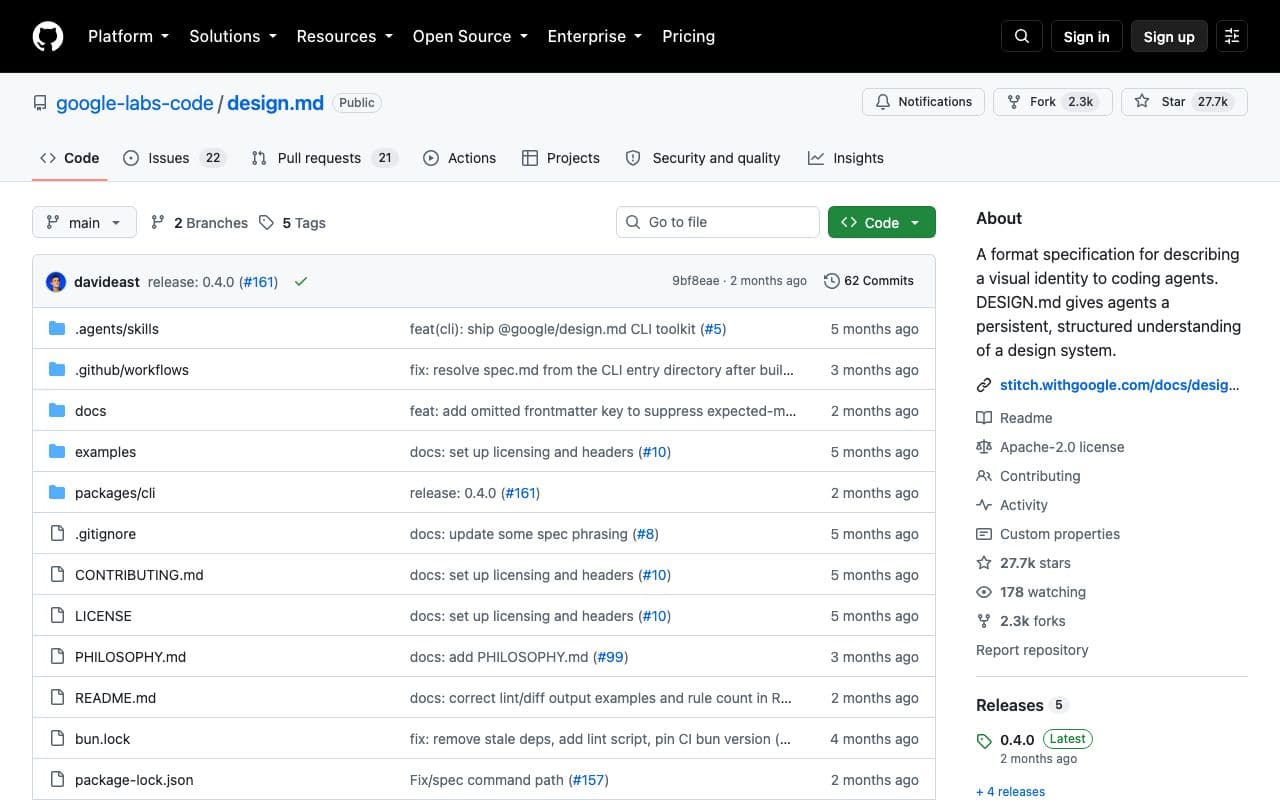Click the Sign up button
1280x800 pixels.
(x=1169, y=36)
